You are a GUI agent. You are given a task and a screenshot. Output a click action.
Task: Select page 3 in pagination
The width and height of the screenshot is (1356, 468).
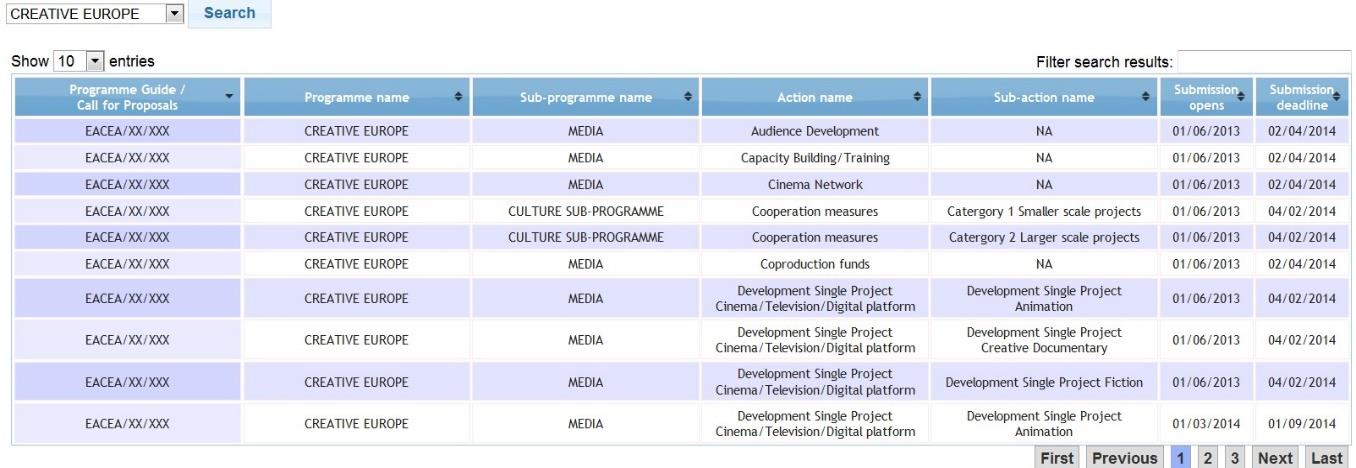pyautogui.click(x=1235, y=457)
